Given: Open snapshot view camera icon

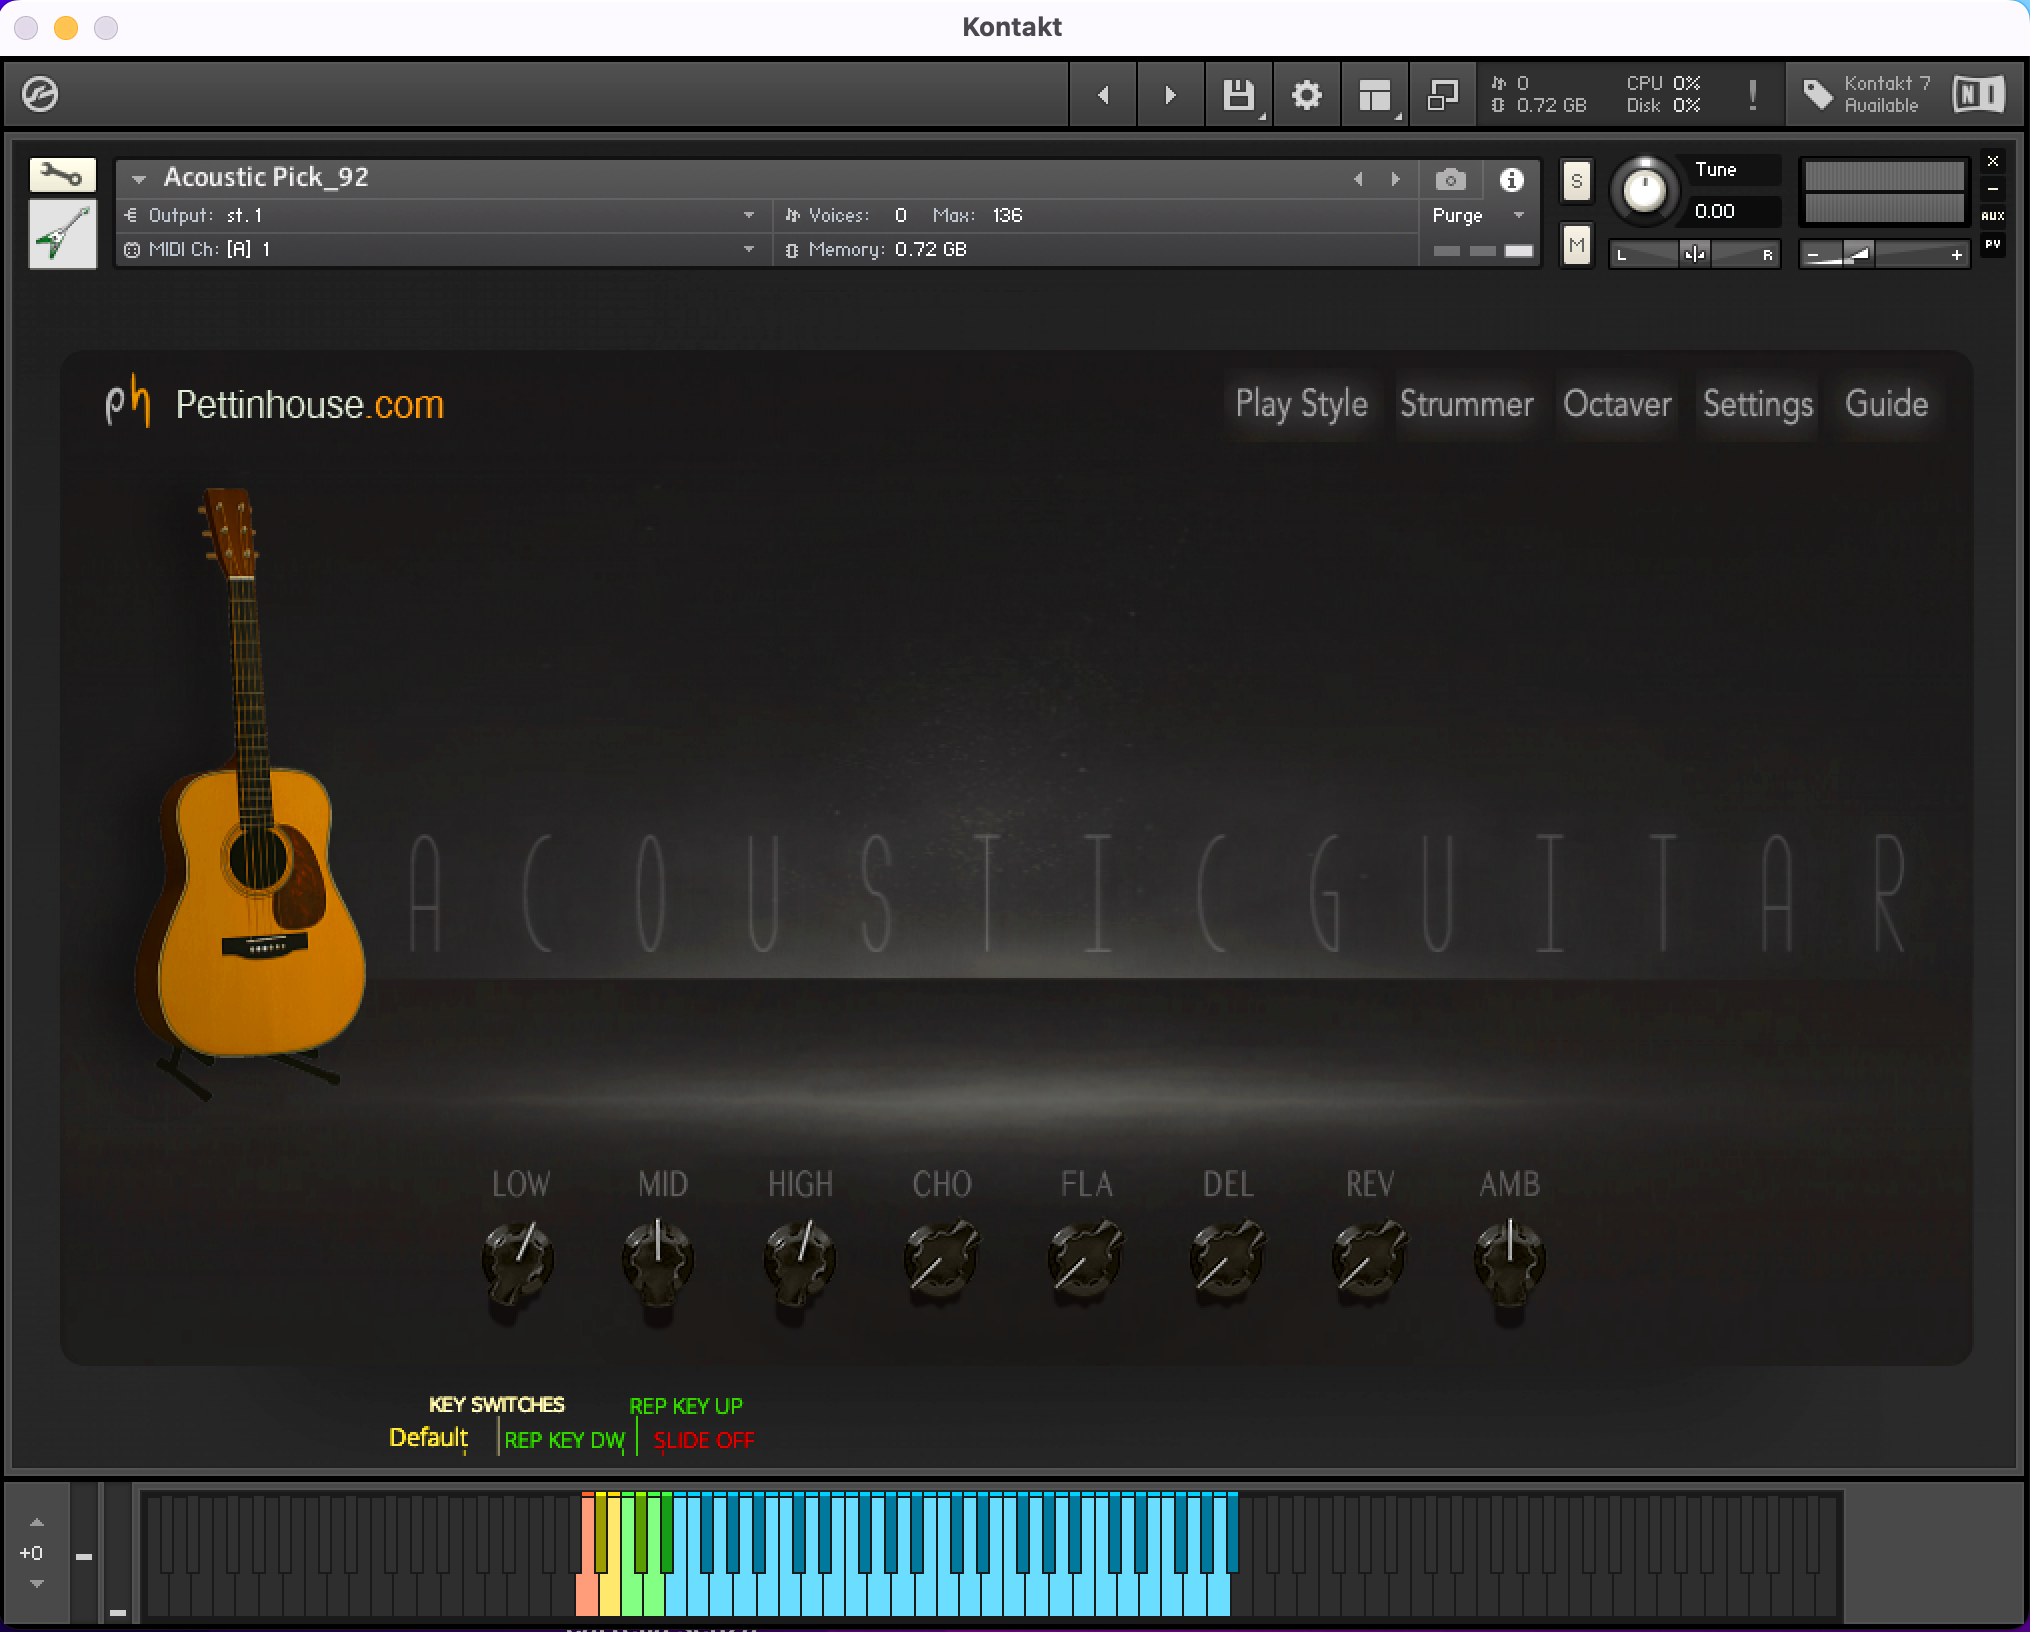Looking at the screenshot, I should click(1450, 179).
